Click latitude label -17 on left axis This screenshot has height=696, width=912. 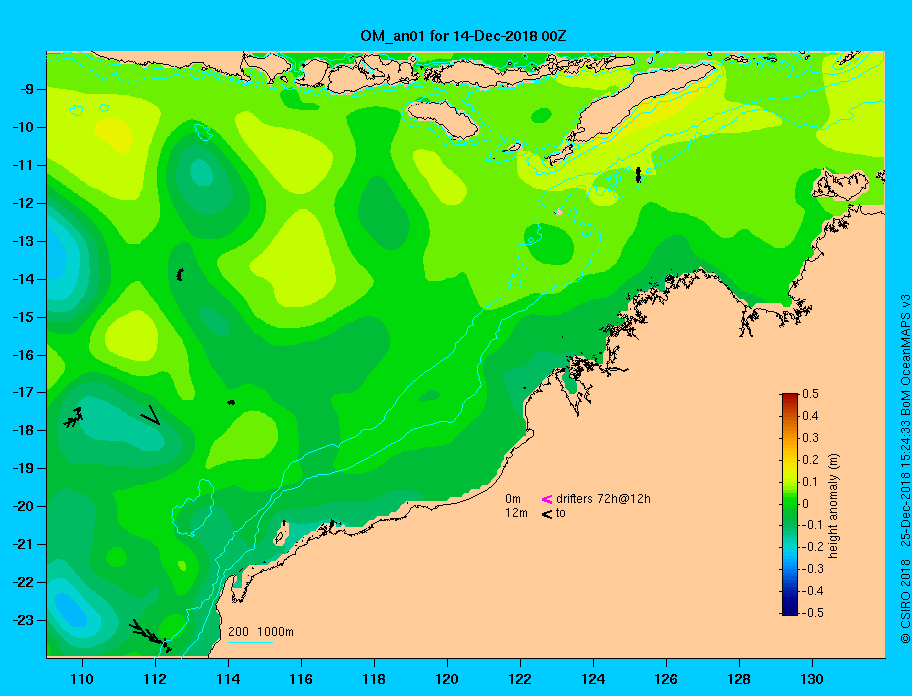[x=22, y=392]
